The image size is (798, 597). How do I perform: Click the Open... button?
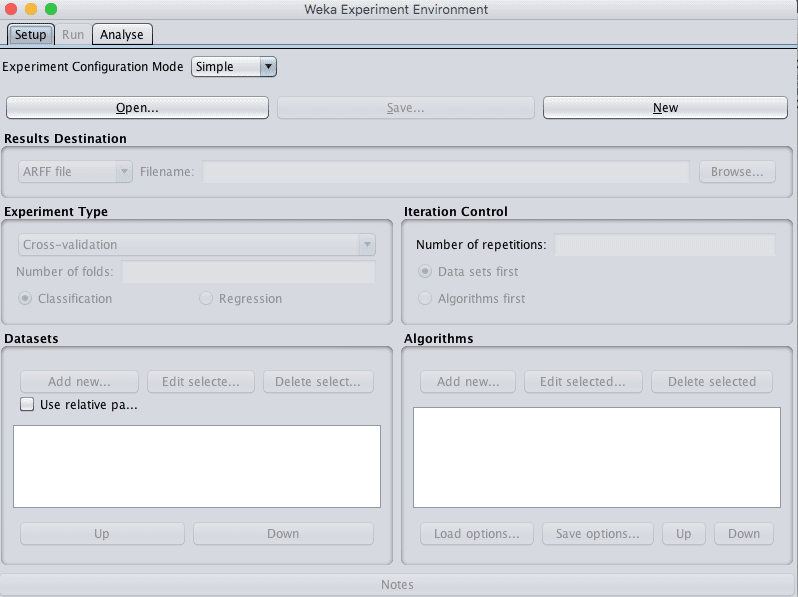[x=137, y=108]
